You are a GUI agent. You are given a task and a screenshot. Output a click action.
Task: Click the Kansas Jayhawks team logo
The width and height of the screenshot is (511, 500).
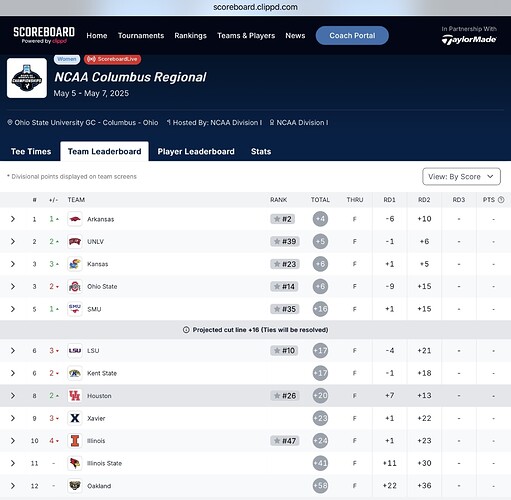point(75,264)
